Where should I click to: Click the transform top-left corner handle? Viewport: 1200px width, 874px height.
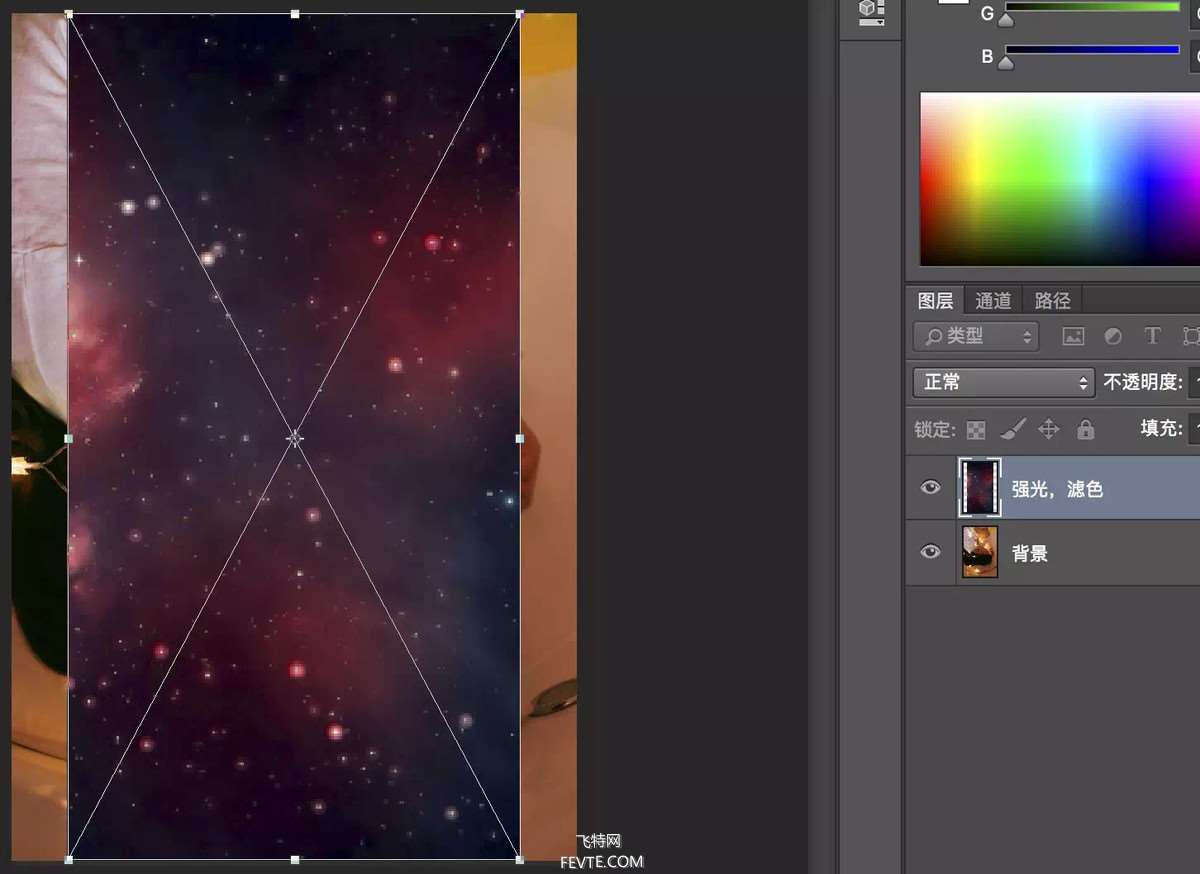click(x=69, y=14)
